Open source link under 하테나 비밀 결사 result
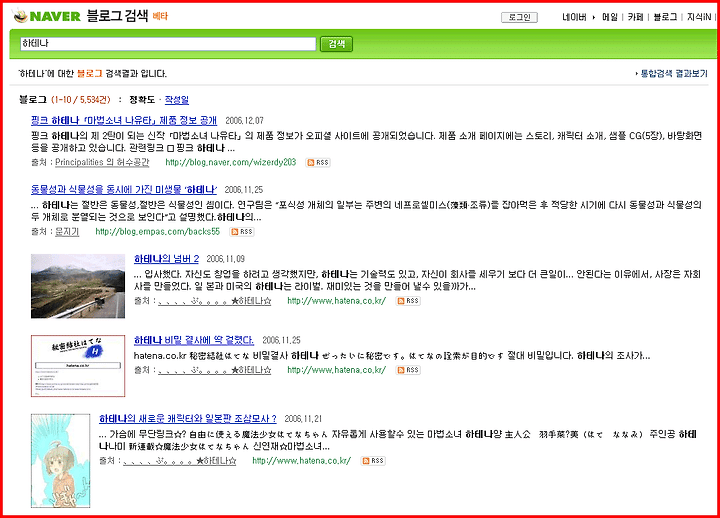 214,370
